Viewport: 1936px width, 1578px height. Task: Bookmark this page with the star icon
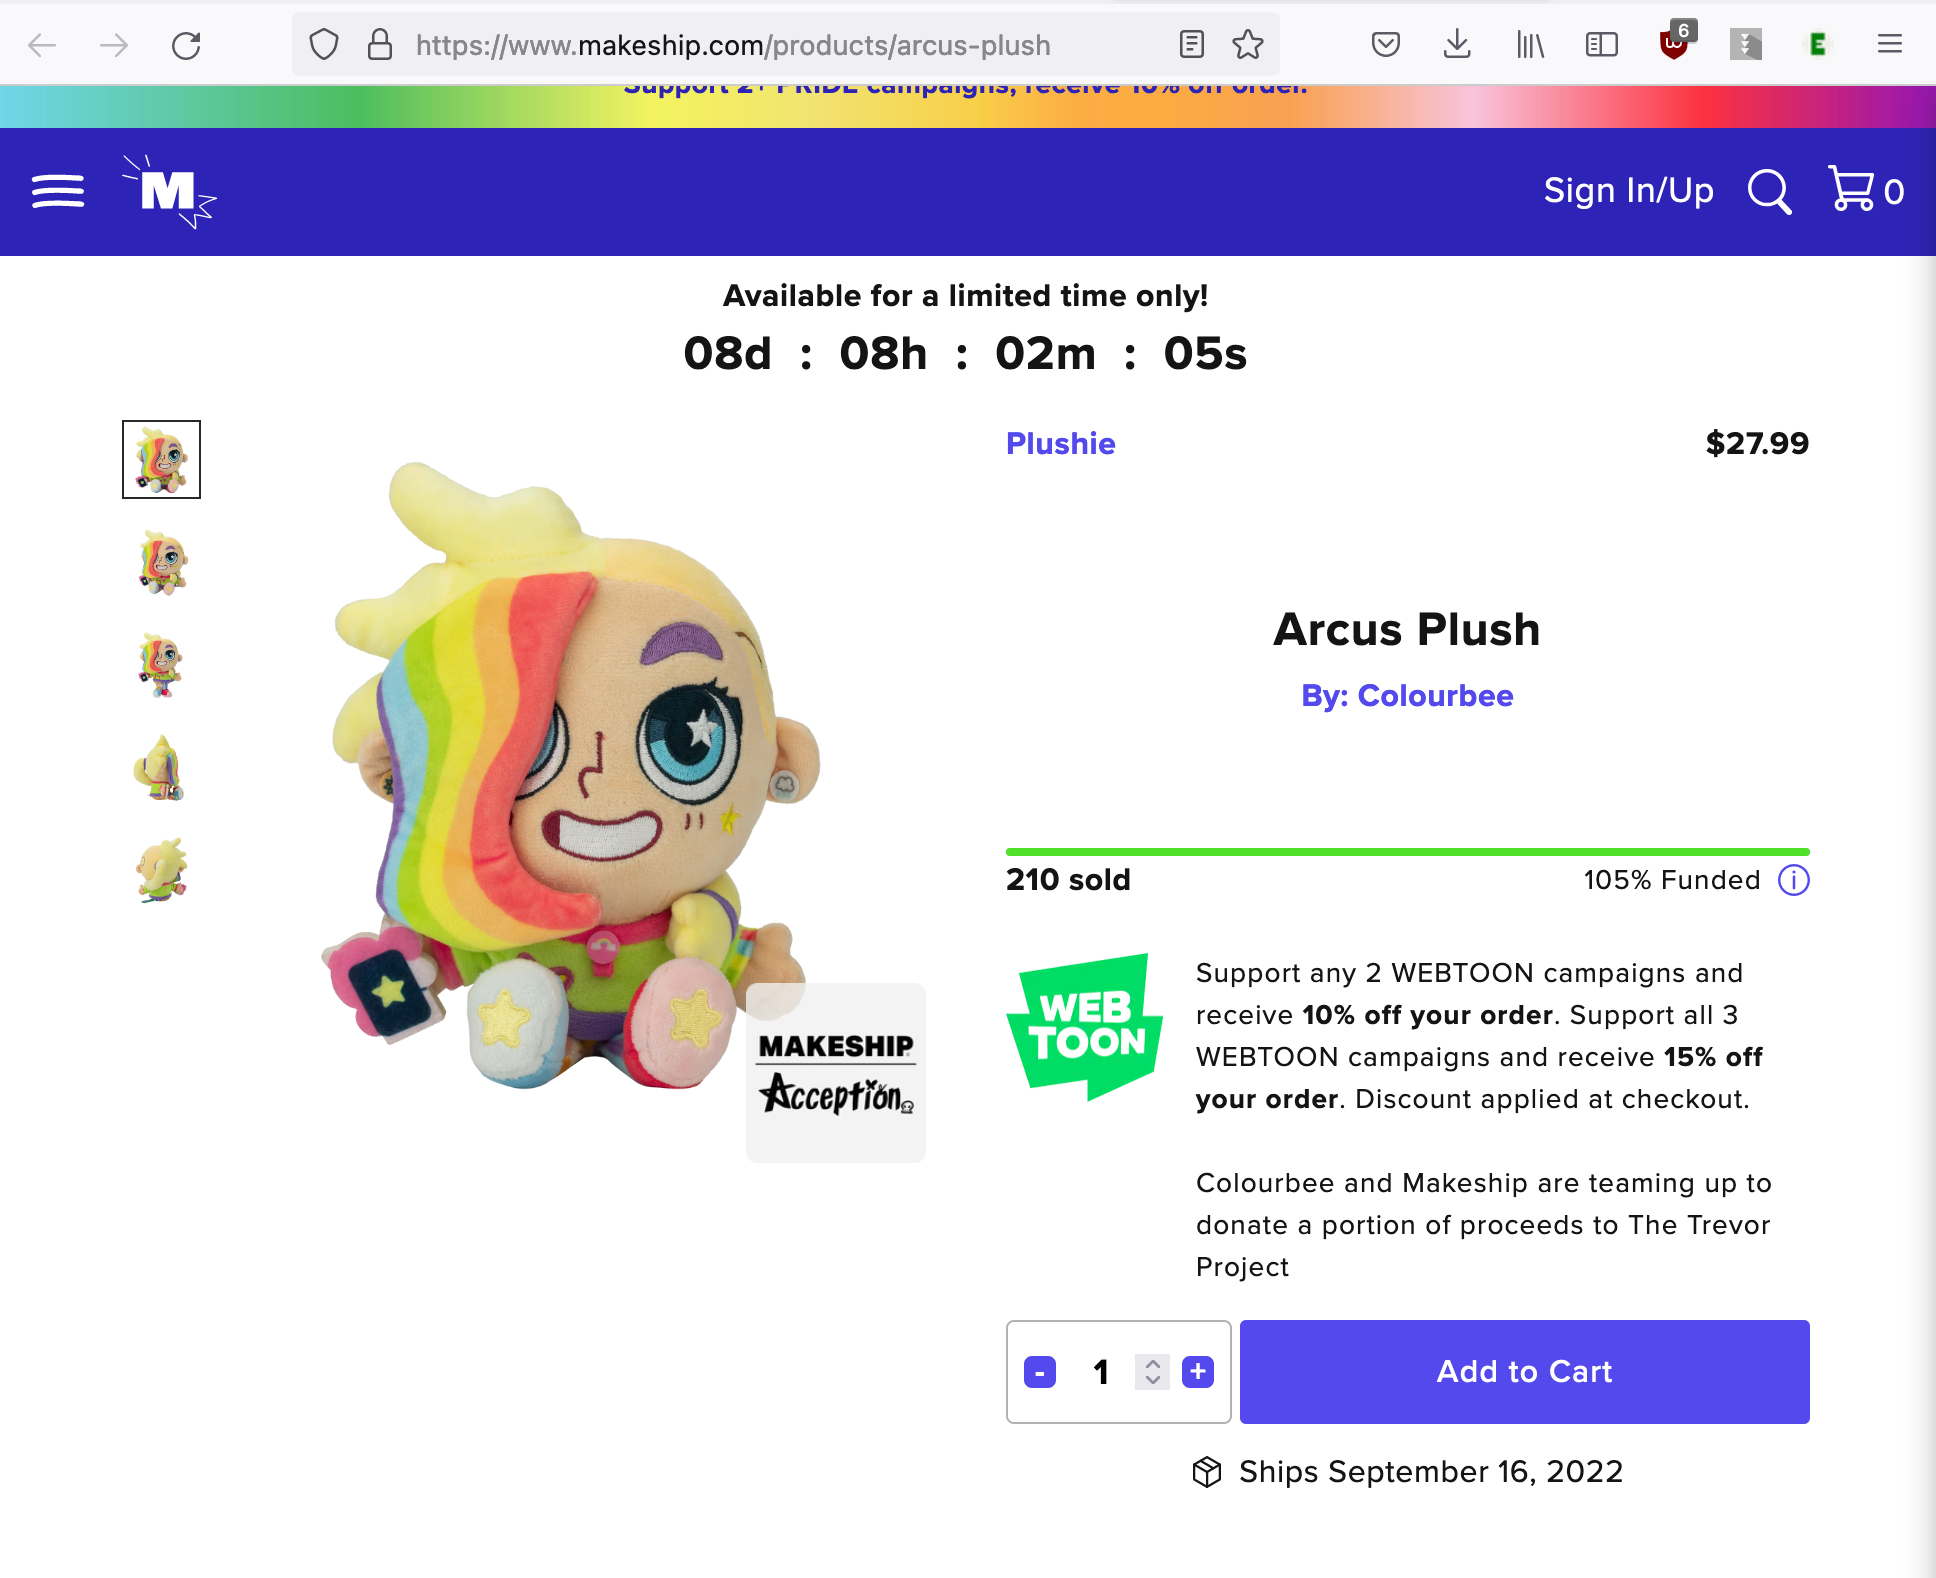coord(1248,45)
